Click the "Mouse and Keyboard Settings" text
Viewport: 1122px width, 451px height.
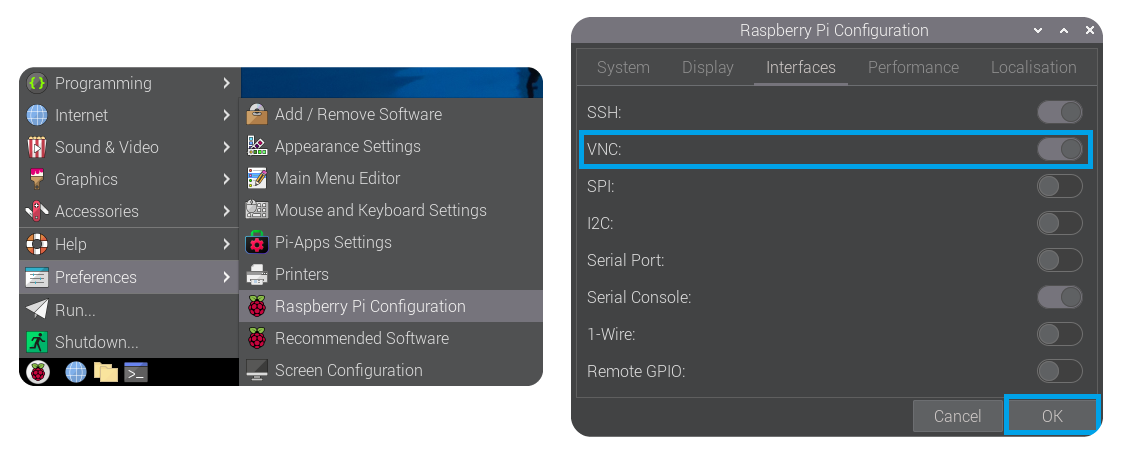pos(381,210)
